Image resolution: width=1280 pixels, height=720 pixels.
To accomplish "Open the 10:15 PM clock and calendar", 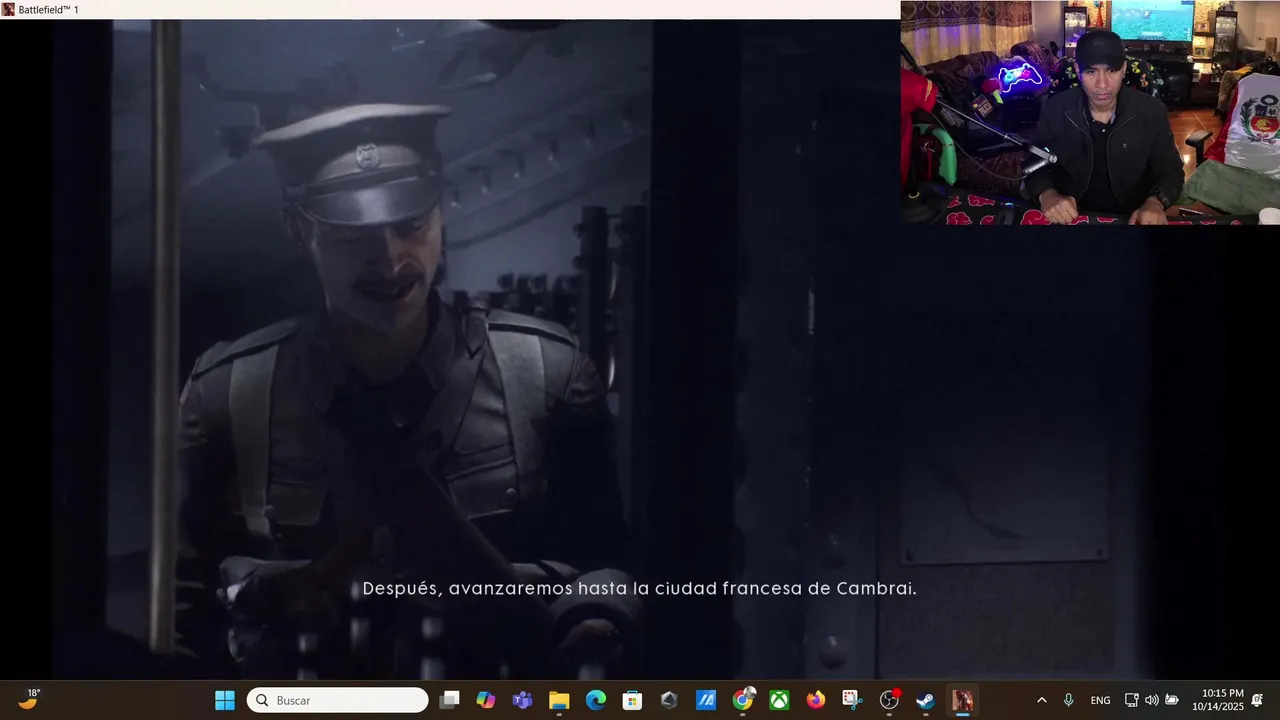I will click(x=1217, y=699).
